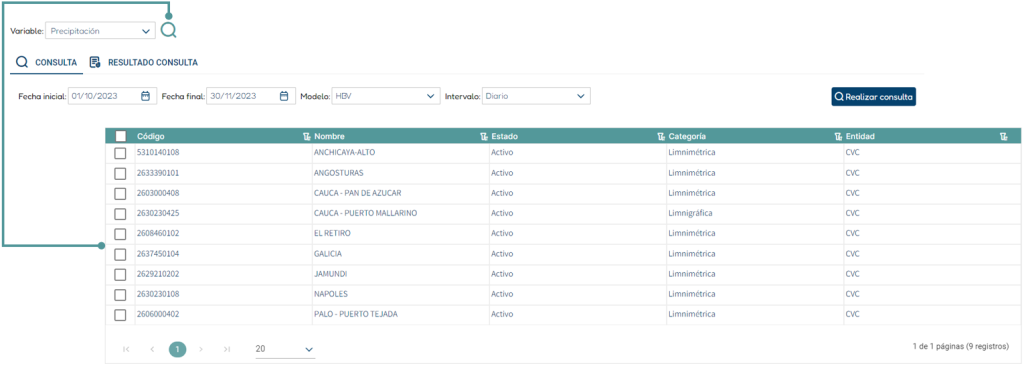Screen dimensions: 1024x366
Task: Click code 2603000408
Action: [158, 193]
